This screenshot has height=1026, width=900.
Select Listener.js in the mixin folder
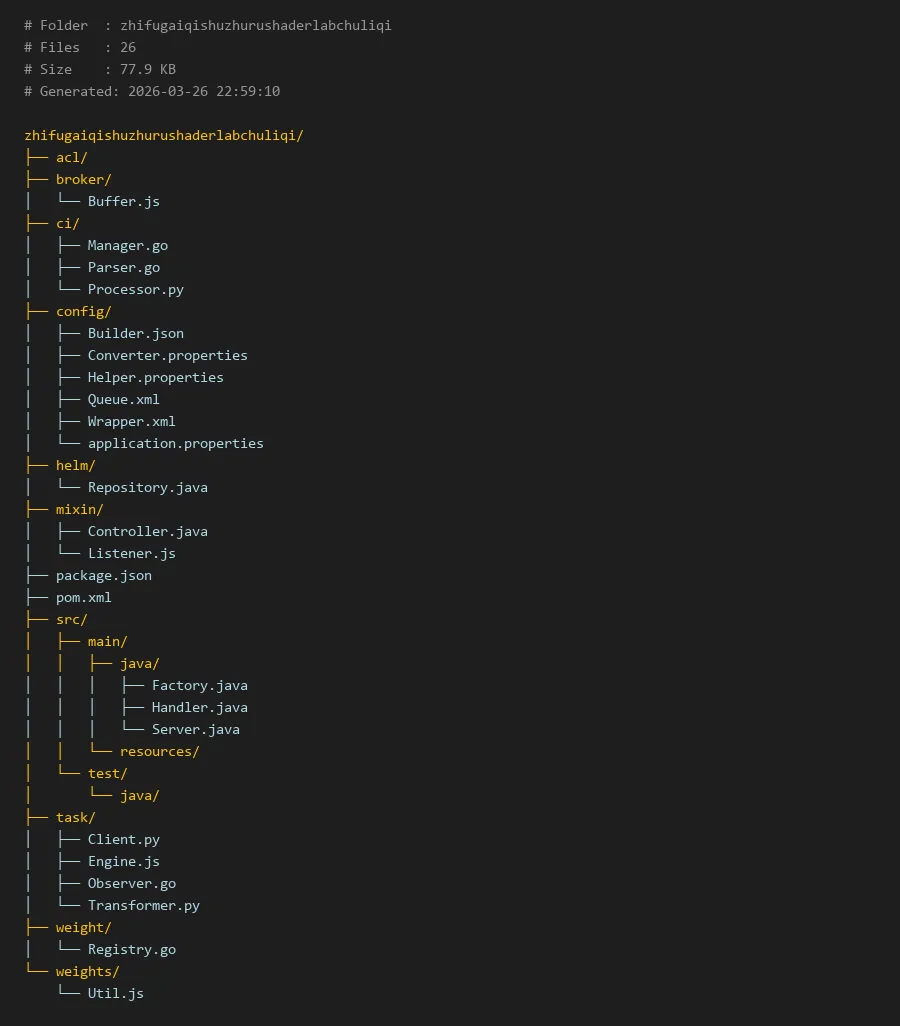coord(131,553)
